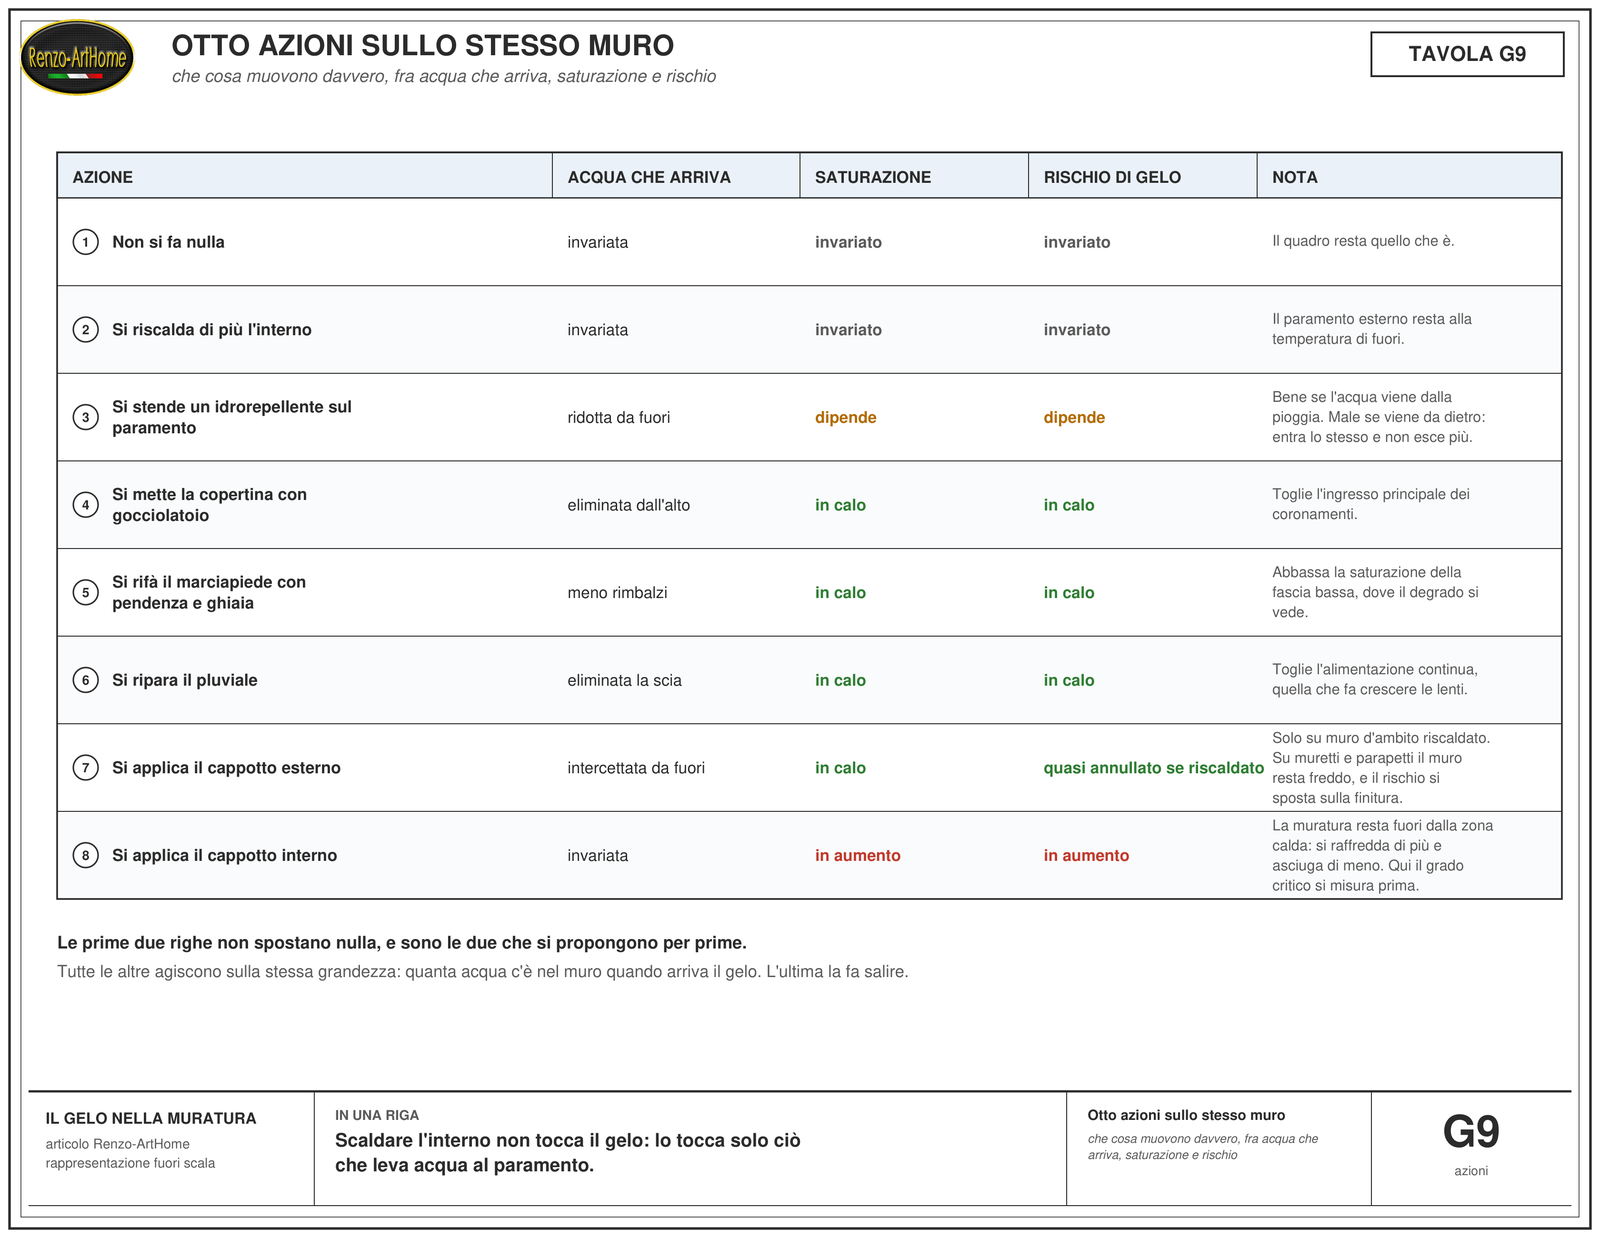The image size is (1600, 1238).
Task: Select the orange 'dipende' under RISCHIO DI GELO
Action: click(x=1075, y=417)
